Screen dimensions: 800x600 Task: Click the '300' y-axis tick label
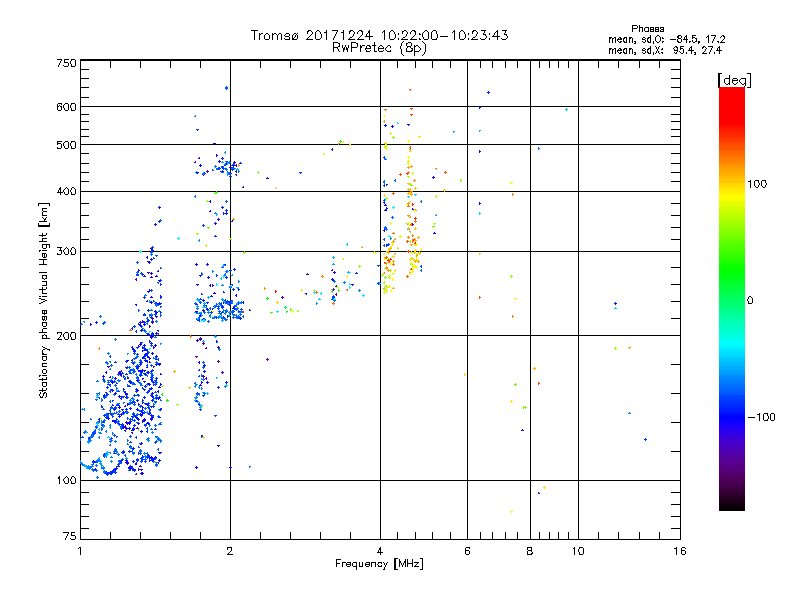coord(67,252)
